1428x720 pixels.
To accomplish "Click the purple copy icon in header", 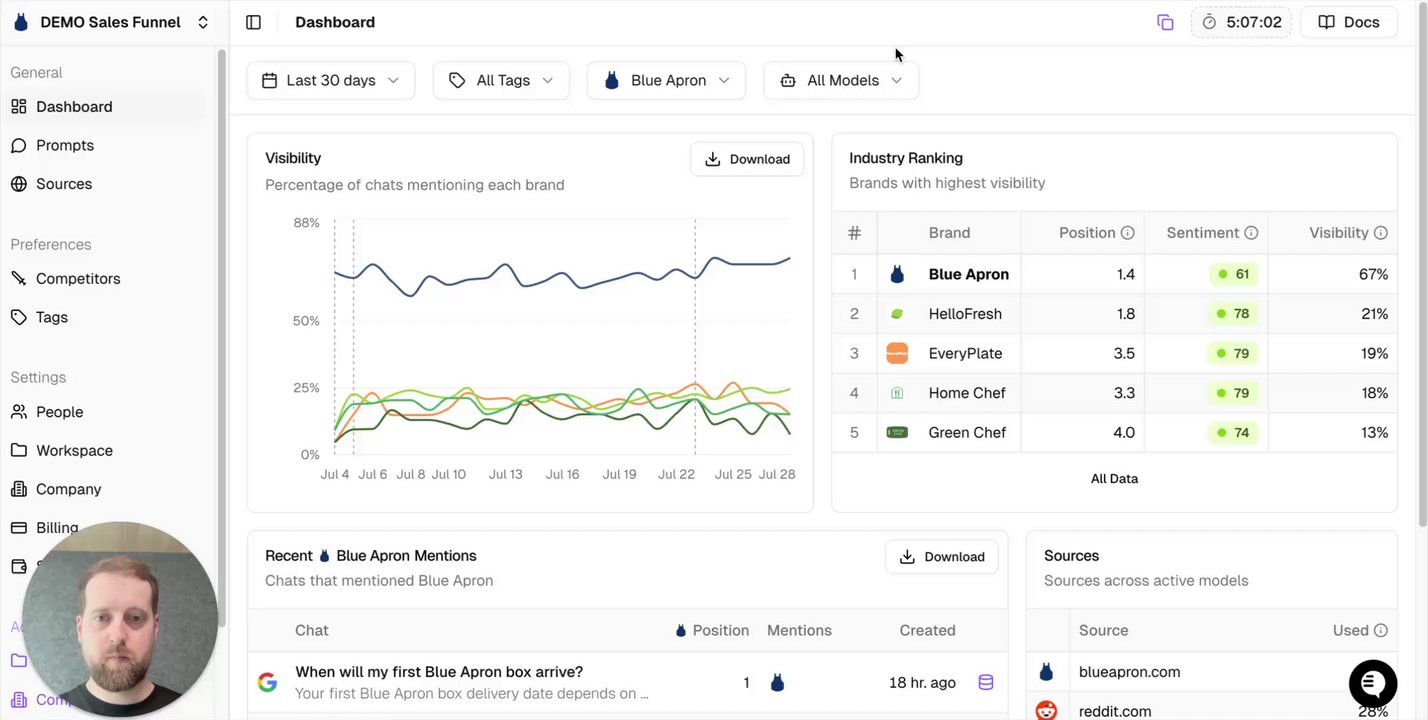I will point(1165,22).
